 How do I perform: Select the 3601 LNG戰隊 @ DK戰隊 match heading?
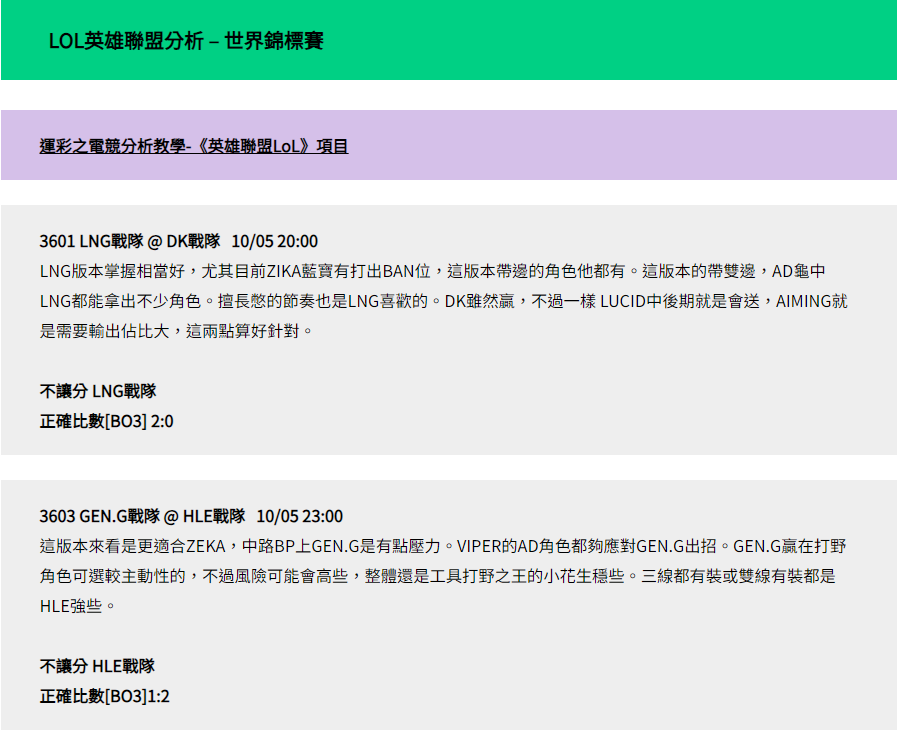[x=130, y=241]
